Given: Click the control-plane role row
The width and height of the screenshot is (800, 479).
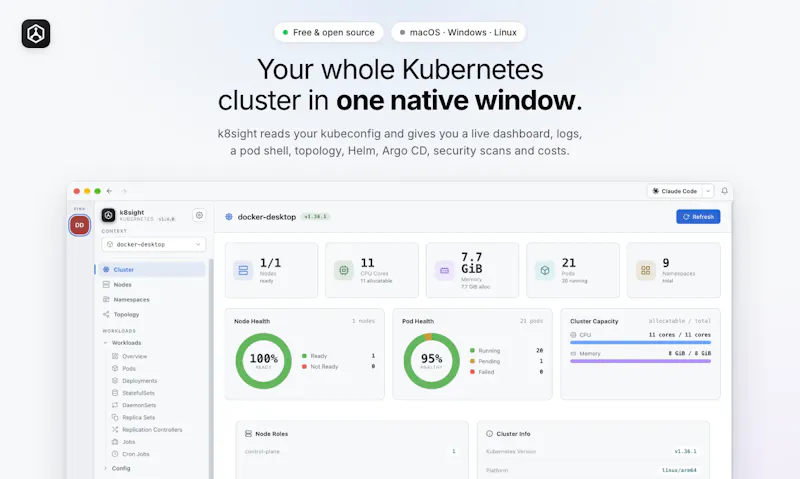Looking at the screenshot, I should click(x=351, y=451).
